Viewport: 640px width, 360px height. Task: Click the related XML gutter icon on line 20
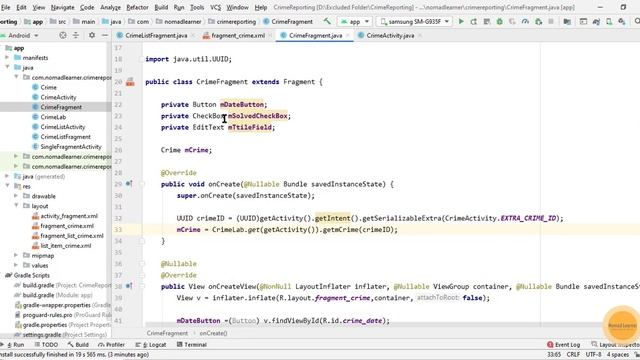(x=130, y=82)
